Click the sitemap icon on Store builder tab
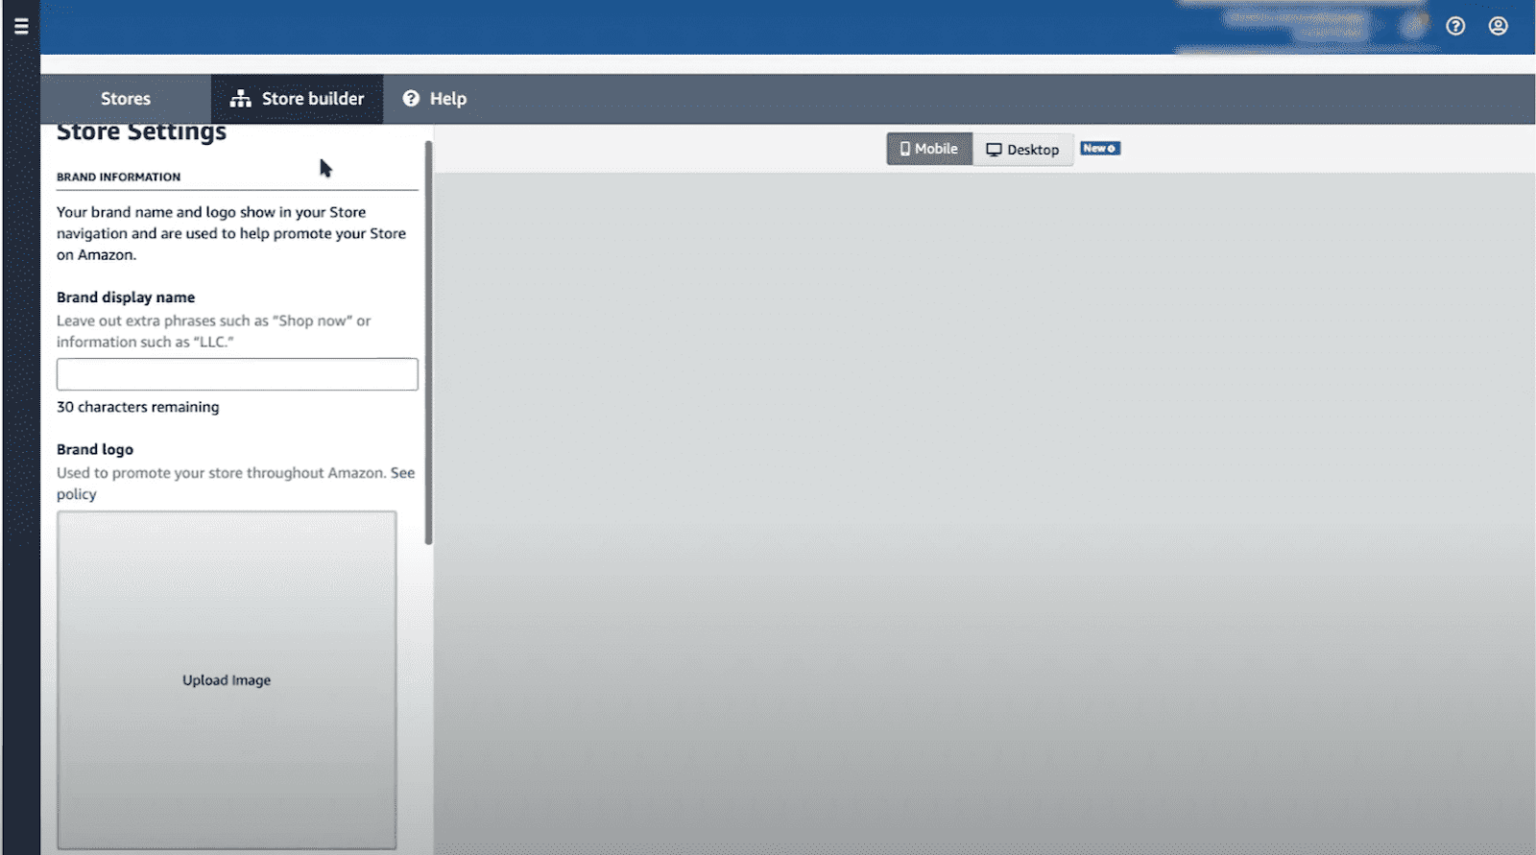 [x=240, y=99]
